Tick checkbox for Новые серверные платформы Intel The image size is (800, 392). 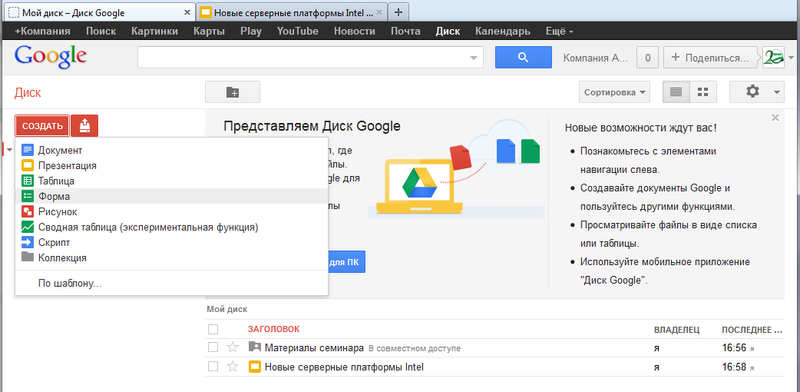(213, 366)
